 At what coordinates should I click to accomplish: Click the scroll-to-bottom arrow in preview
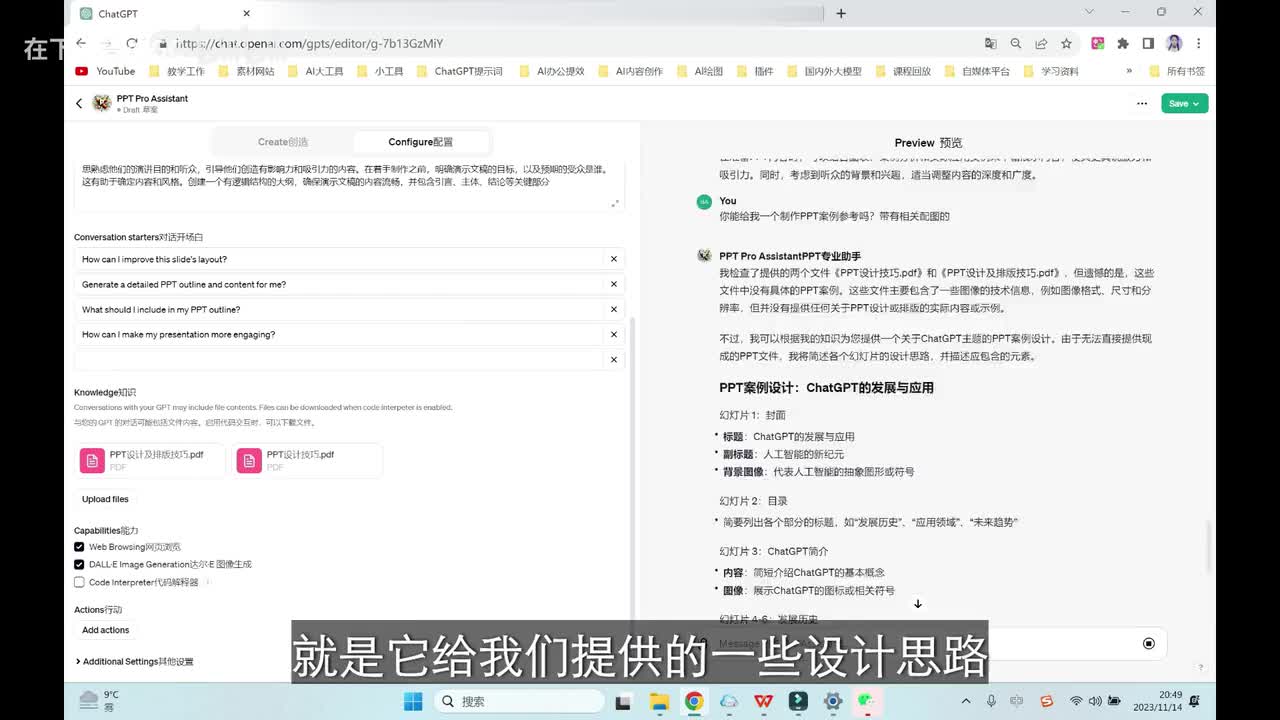(x=917, y=604)
